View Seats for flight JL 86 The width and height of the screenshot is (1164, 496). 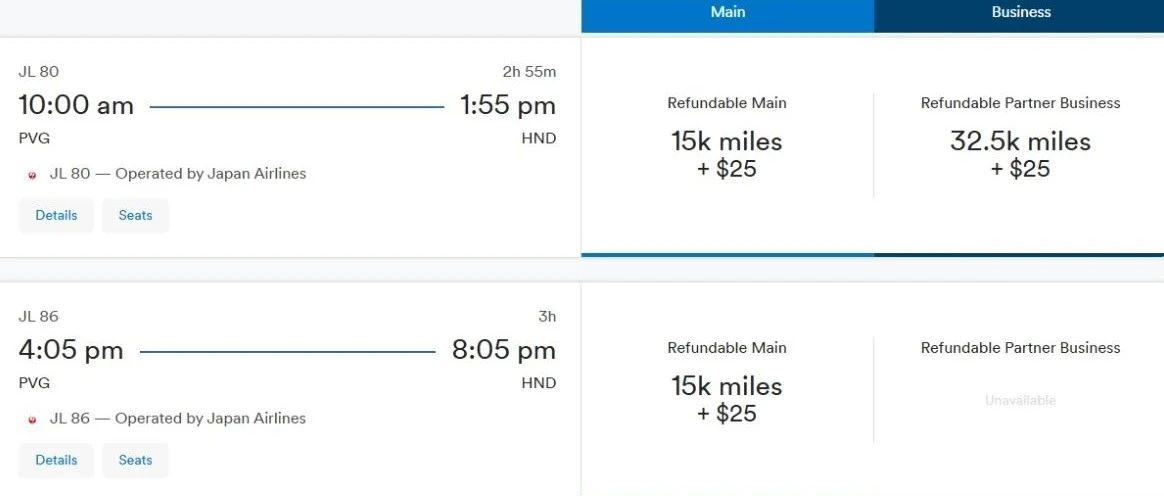(135, 460)
